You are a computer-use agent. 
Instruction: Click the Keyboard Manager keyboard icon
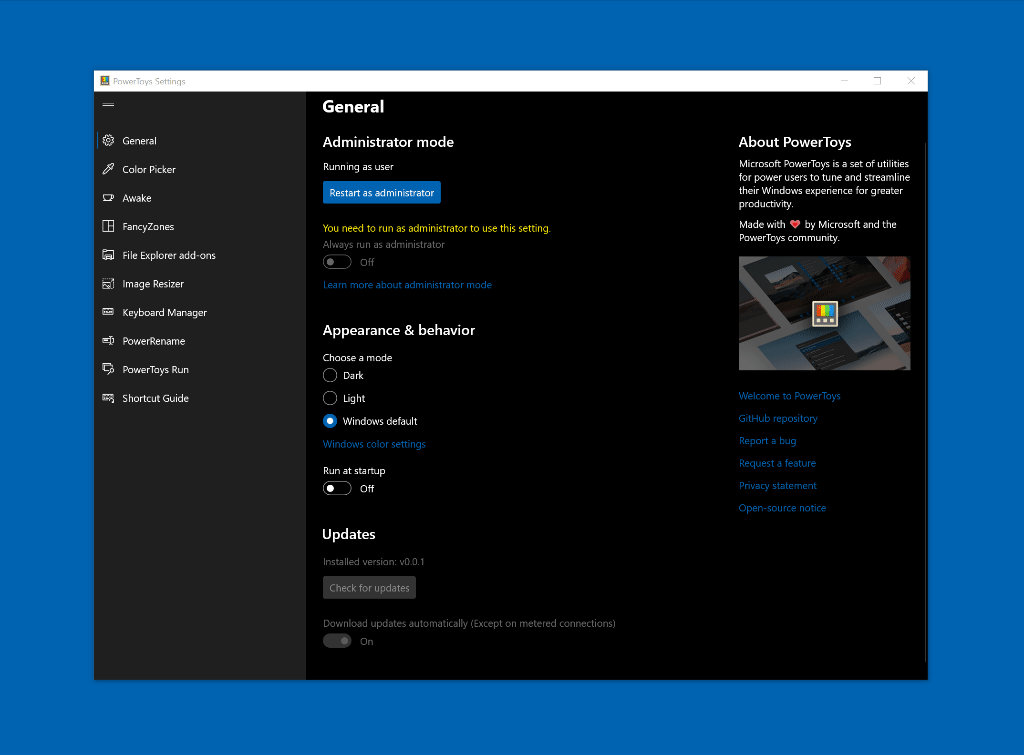point(108,312)
